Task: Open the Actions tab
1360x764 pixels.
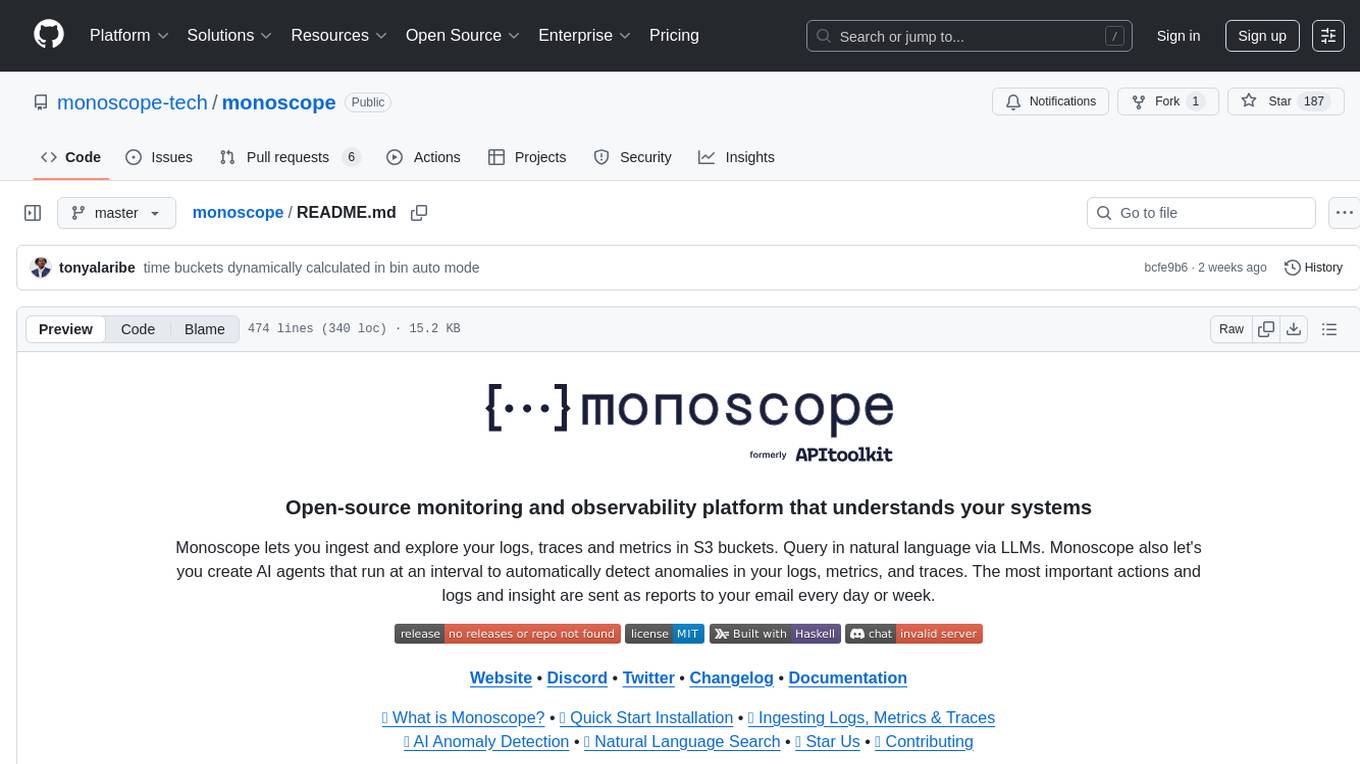Action: [x=423, y=157]
